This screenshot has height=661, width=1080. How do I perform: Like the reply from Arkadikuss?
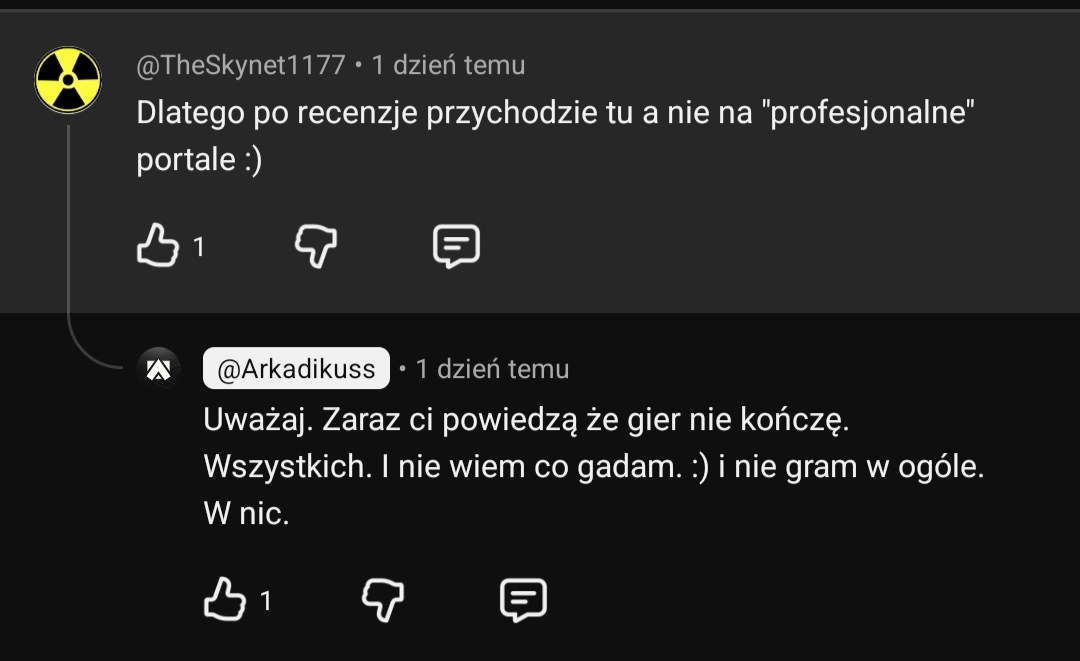[223, 599]
